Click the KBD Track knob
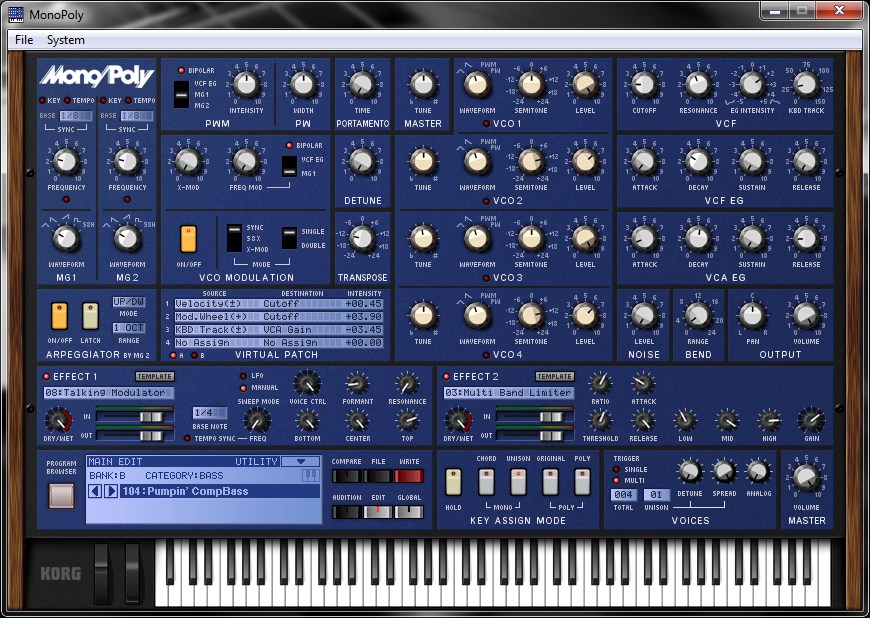 tap(806, 85)
